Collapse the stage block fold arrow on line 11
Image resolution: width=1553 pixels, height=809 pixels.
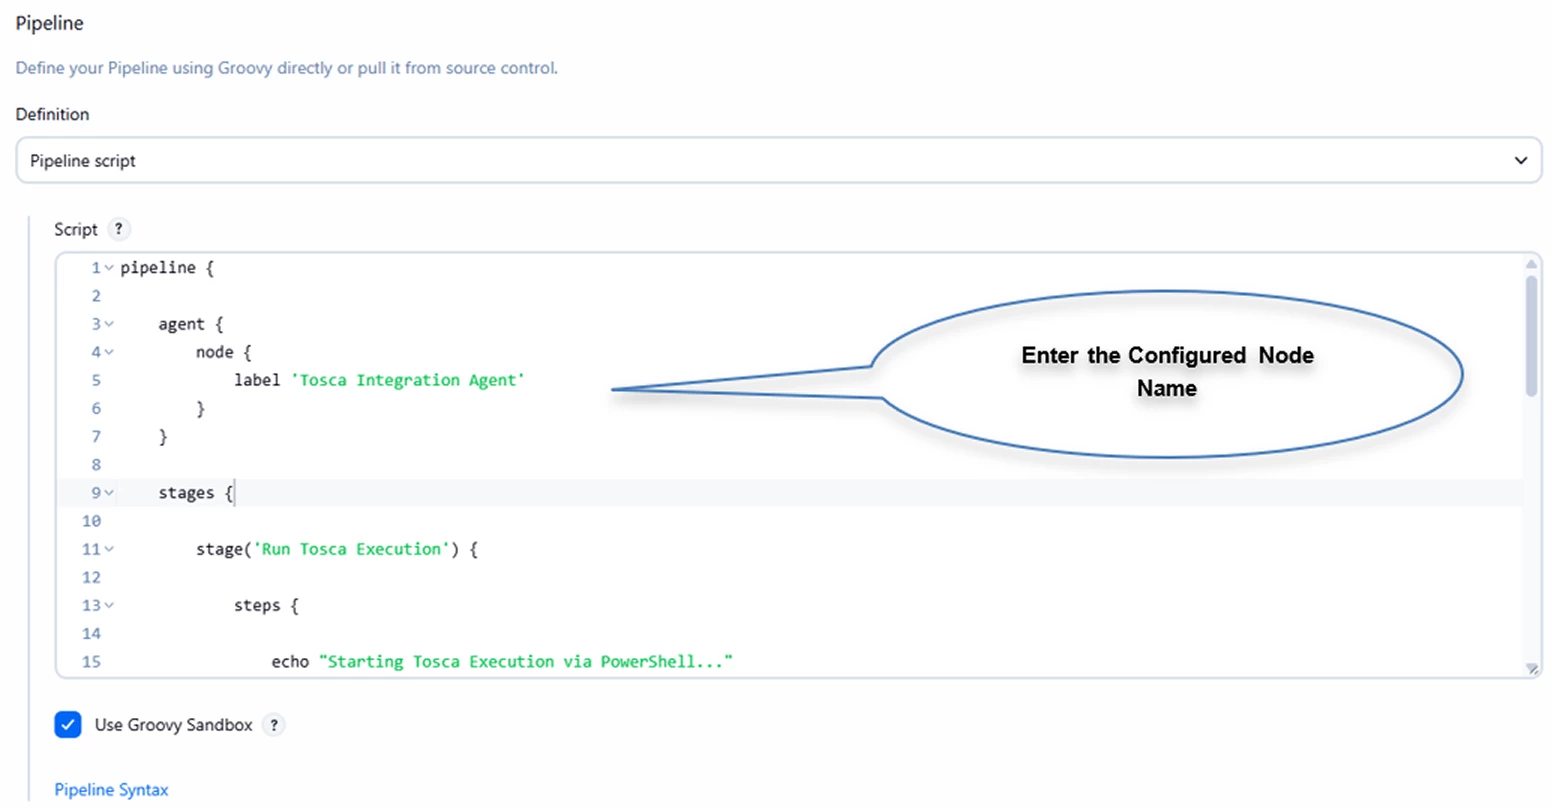[x=109, y=549]
